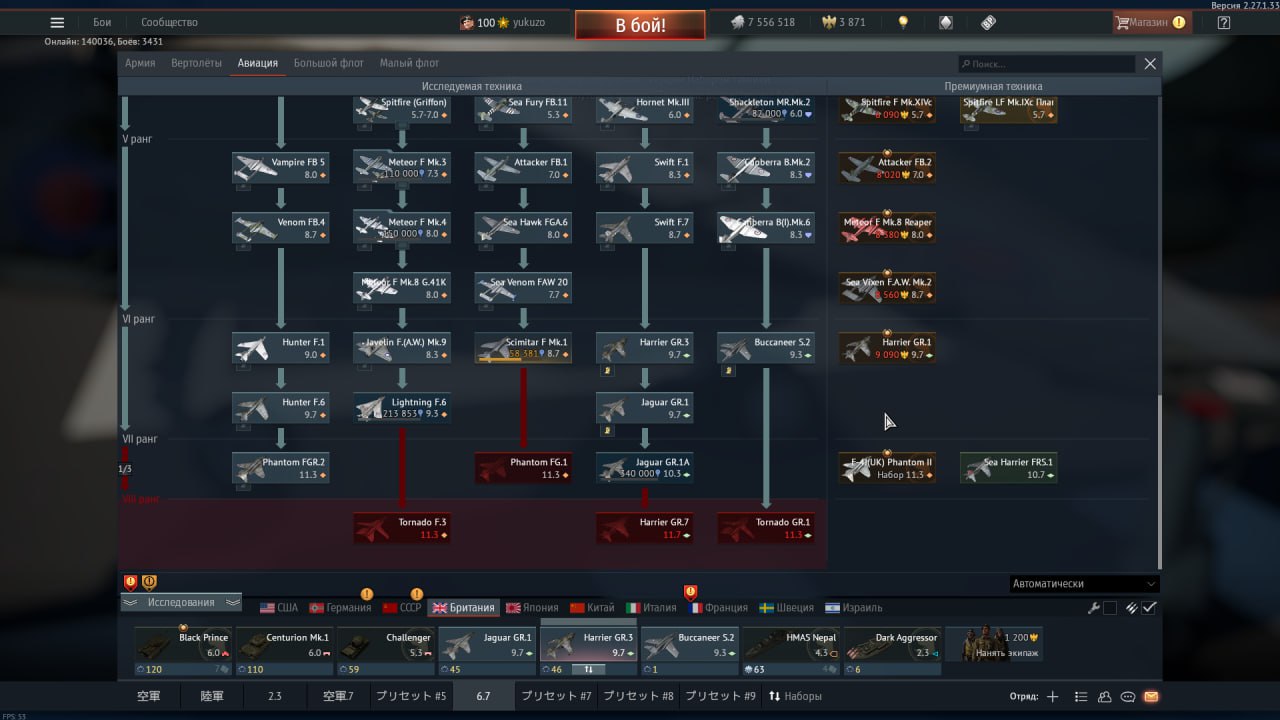
Task: Open the wrench settings icon near nations
Action: coord(1094,607)
